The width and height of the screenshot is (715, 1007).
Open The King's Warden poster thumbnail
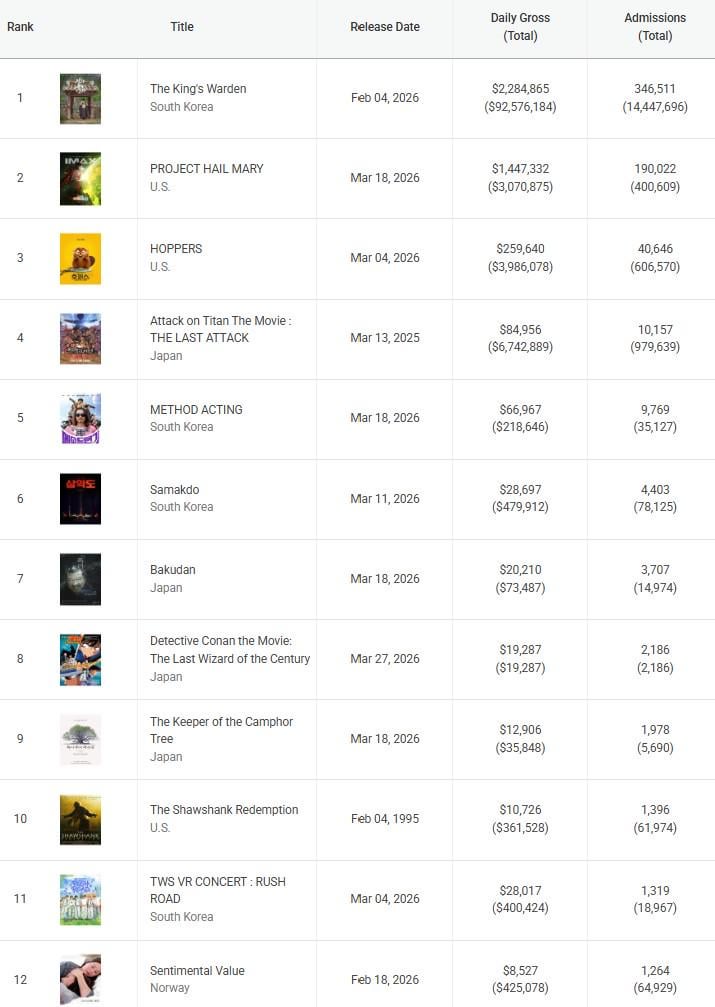coord(80,98)
